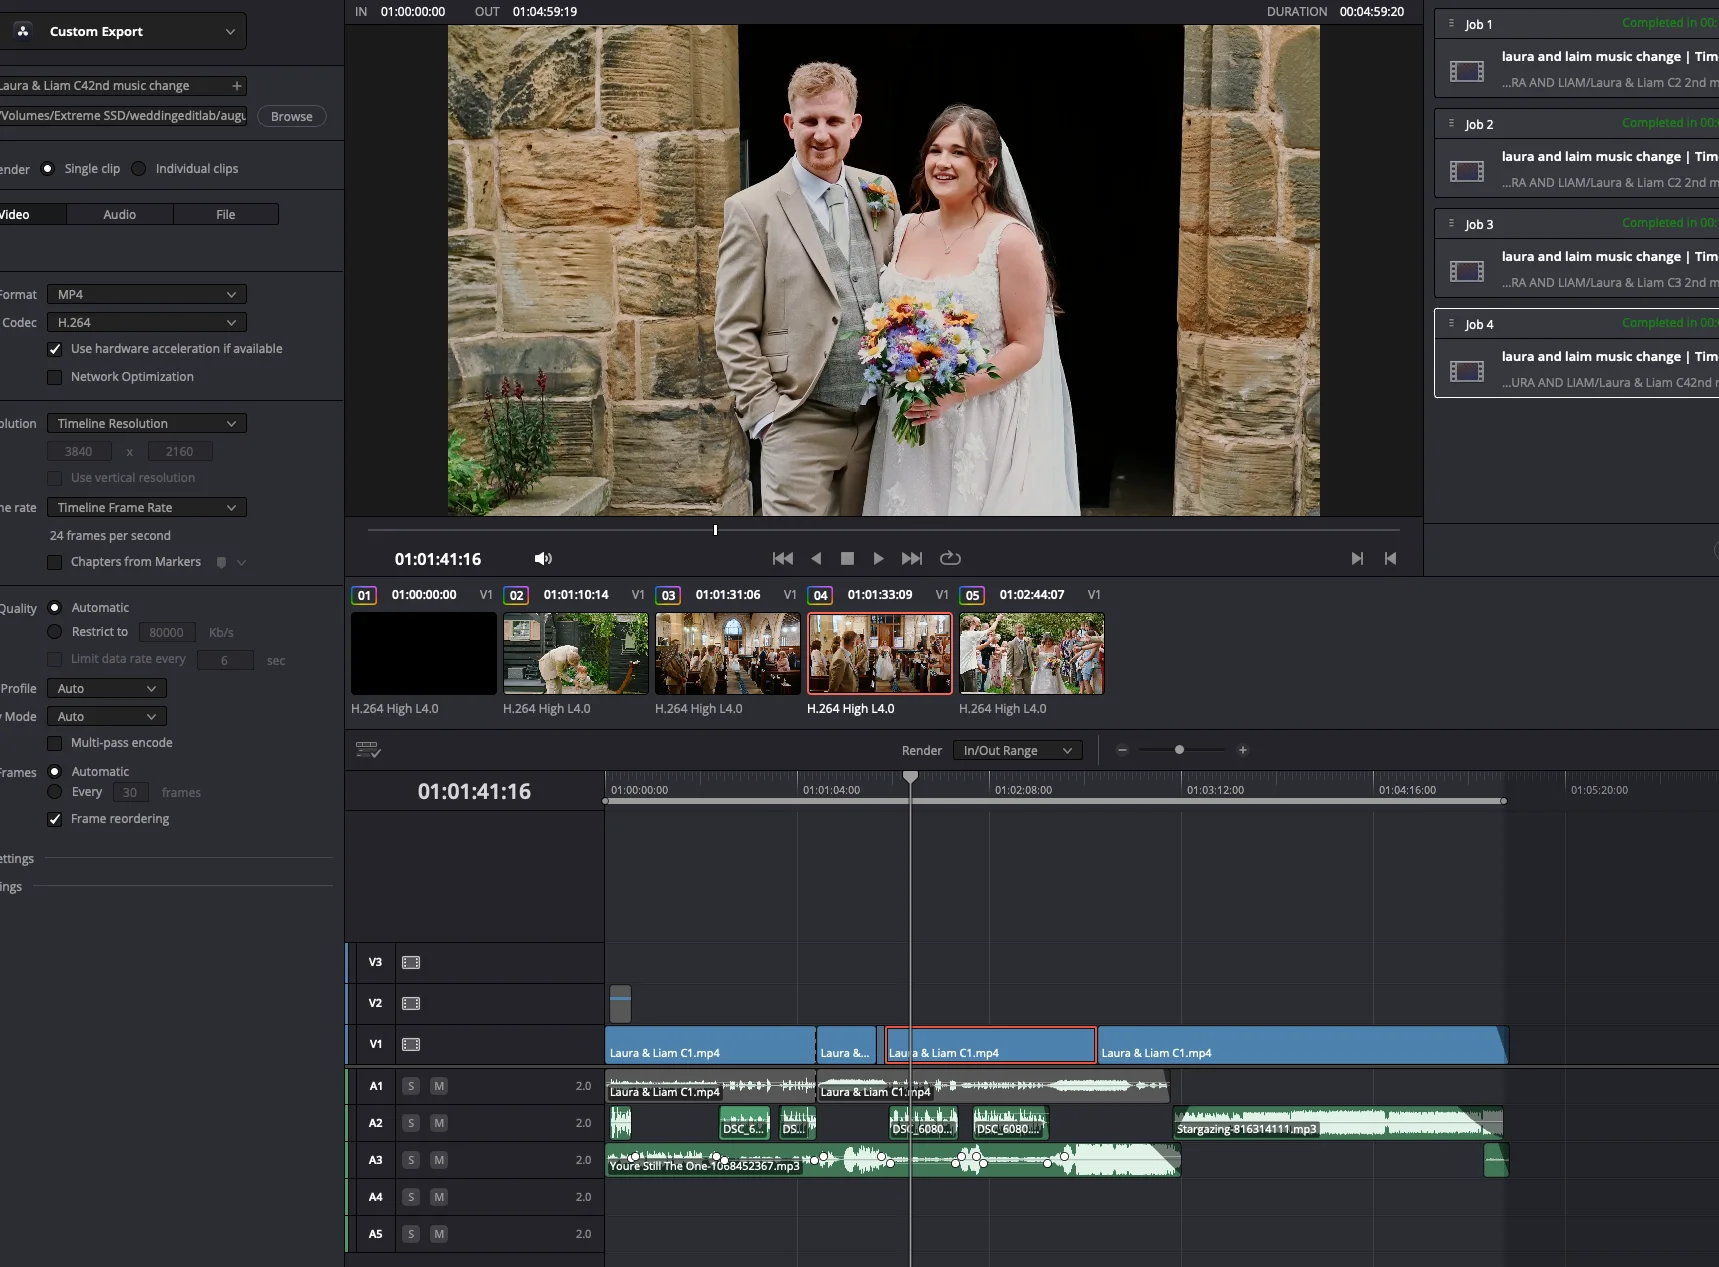
Task: Enable Chapters from Markers checkbox
Action: pos(55,562)
